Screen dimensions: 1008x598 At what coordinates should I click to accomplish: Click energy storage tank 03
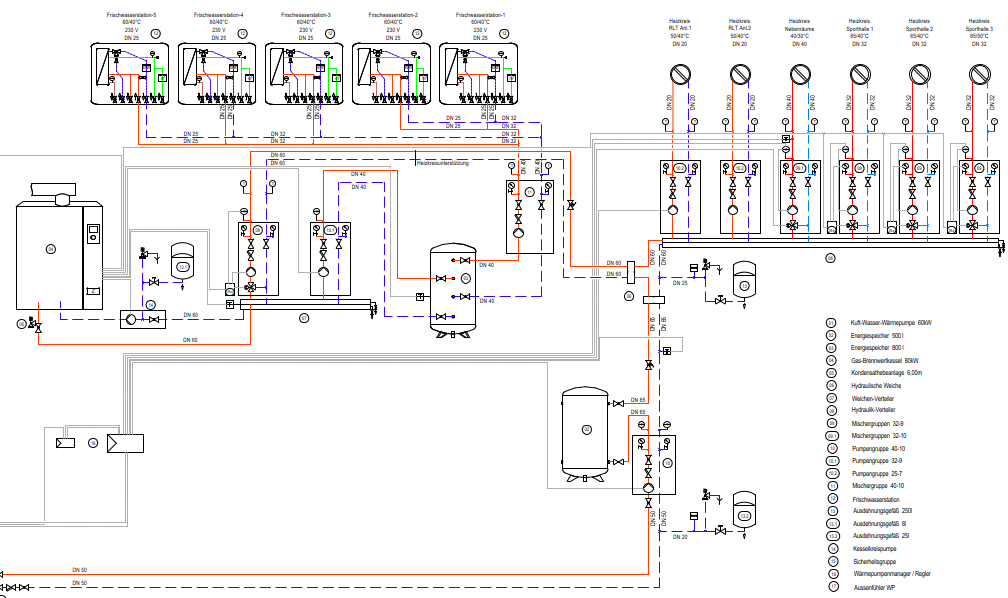tap(453, 289)
